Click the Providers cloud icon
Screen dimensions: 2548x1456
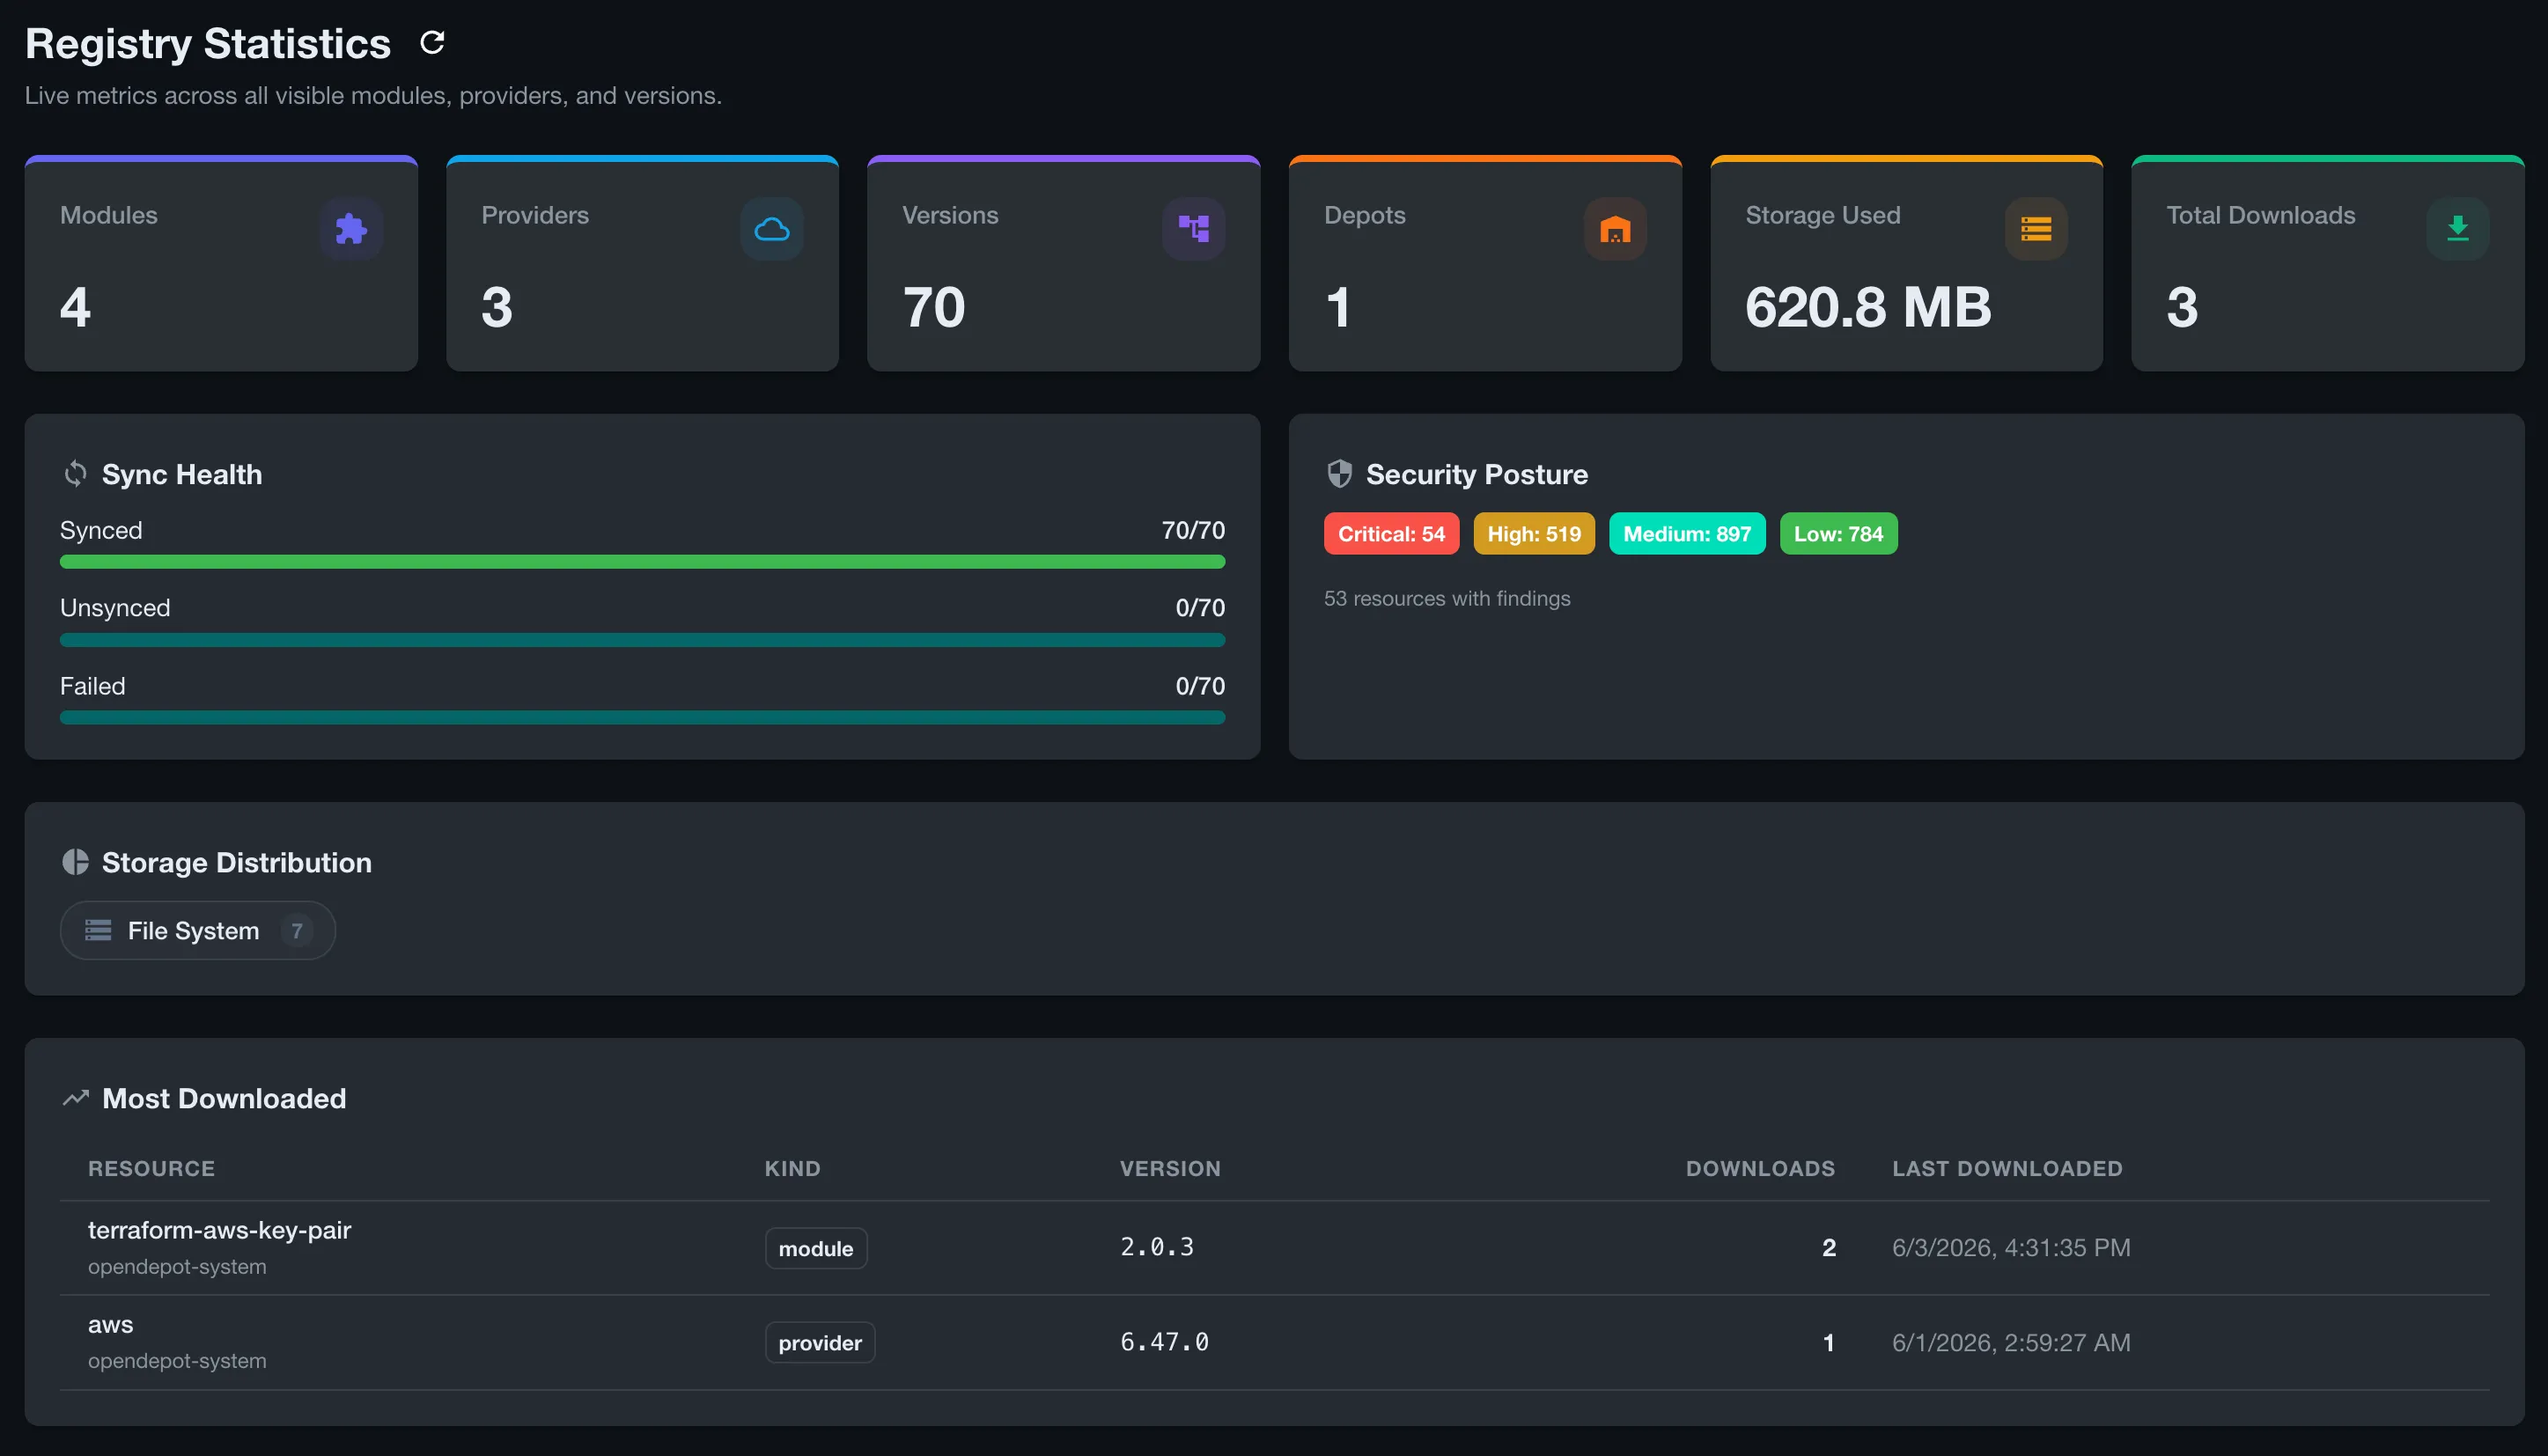tap(772, 229)
